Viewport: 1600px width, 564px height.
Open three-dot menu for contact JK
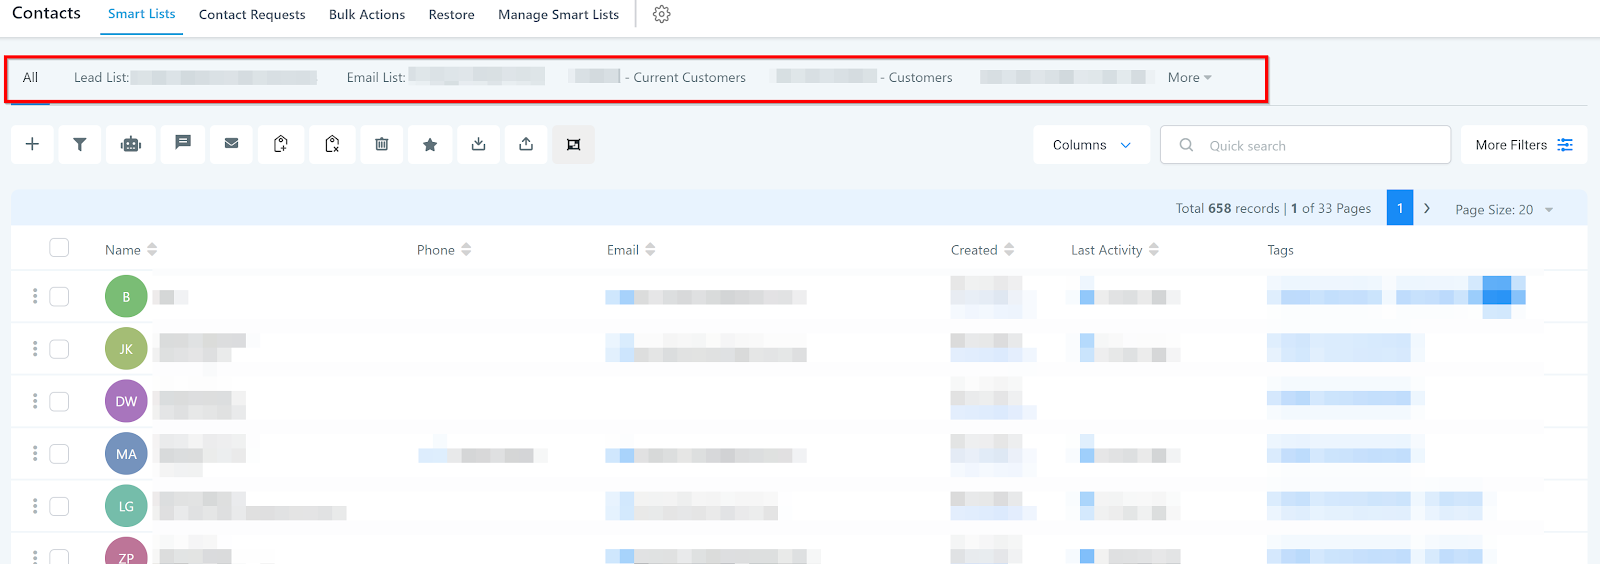tap(35, 348)
